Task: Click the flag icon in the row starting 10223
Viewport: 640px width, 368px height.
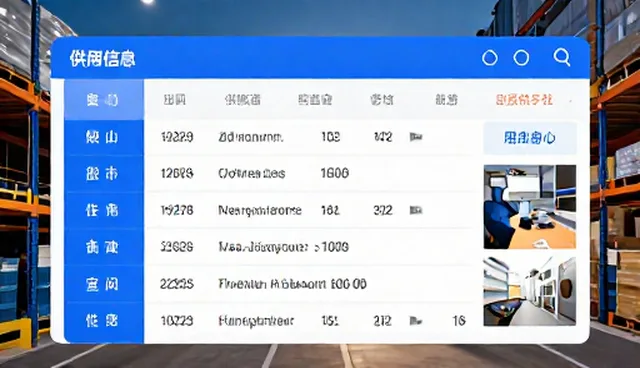Action: point(416,321)
